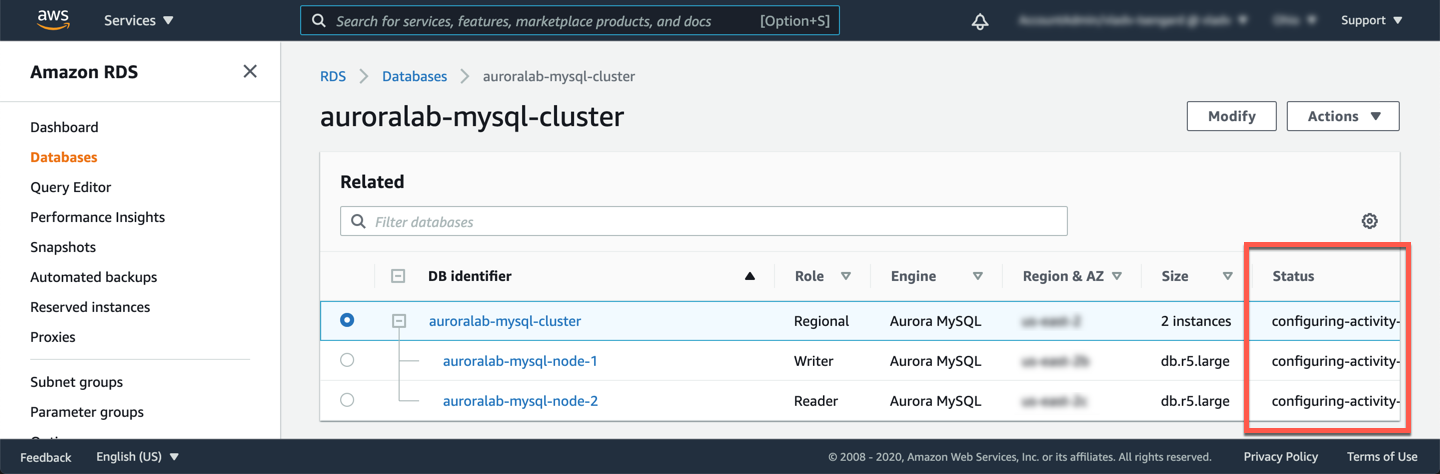The image size is (1440, 474).
Task: Click db.r5.large in node-2 row
Action: [1195, 401]
